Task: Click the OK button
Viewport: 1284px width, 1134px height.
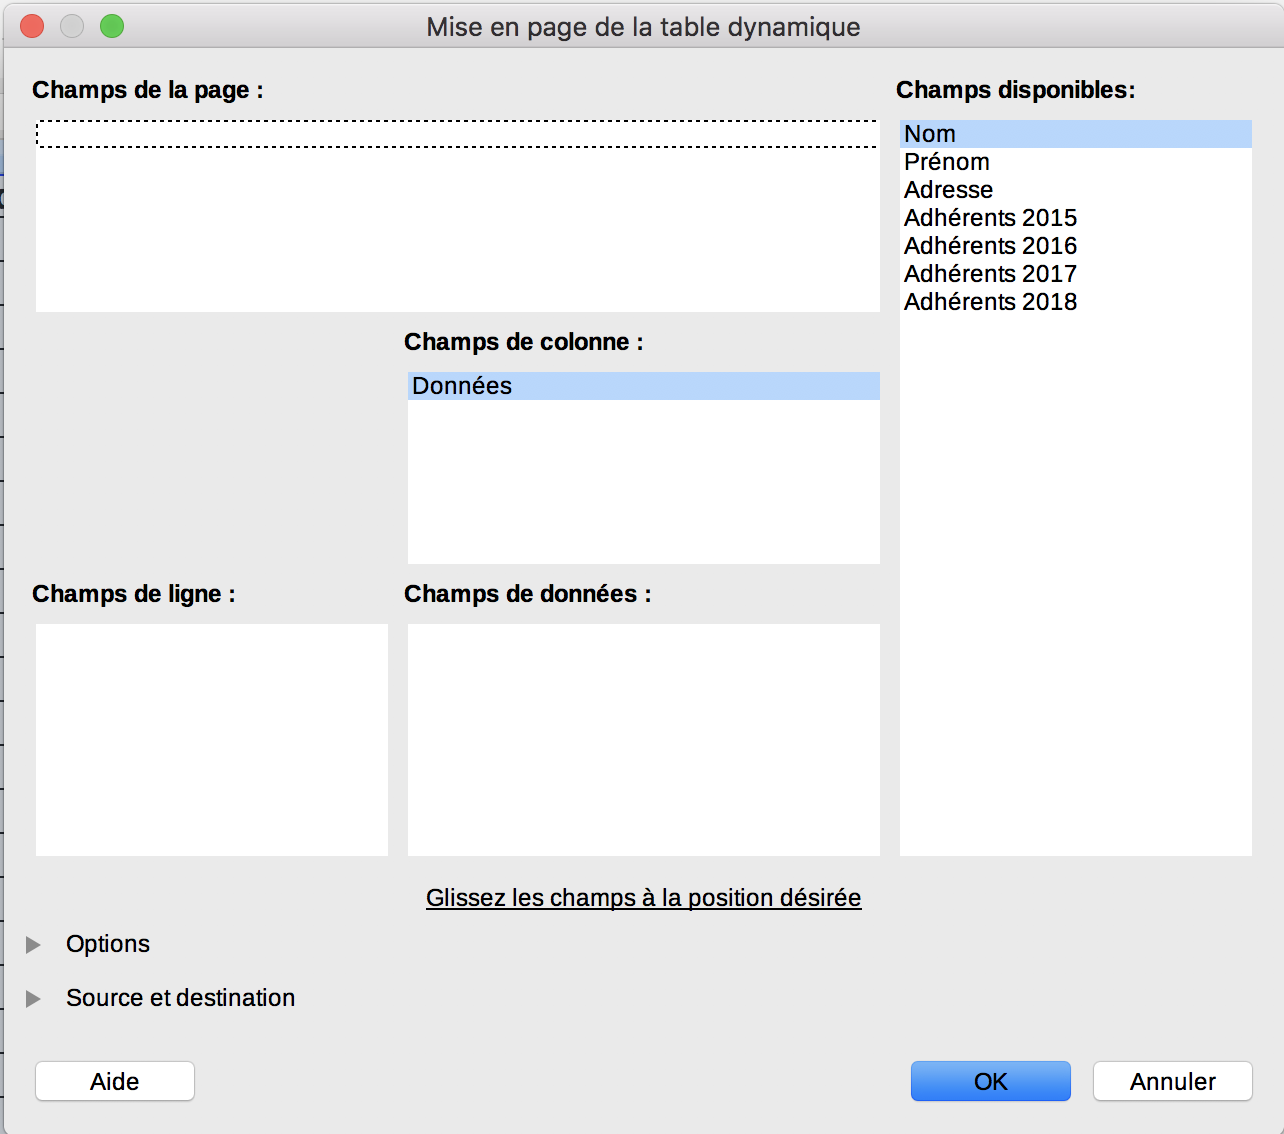Action: pyautogui.click(x=990, y=1081)
